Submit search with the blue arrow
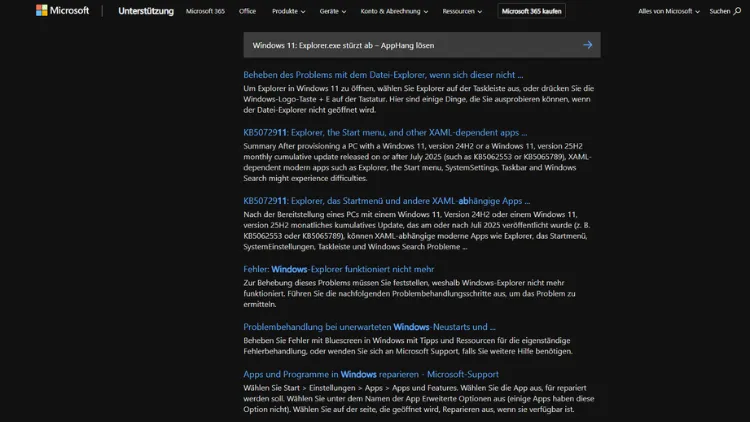 point(587,45)
